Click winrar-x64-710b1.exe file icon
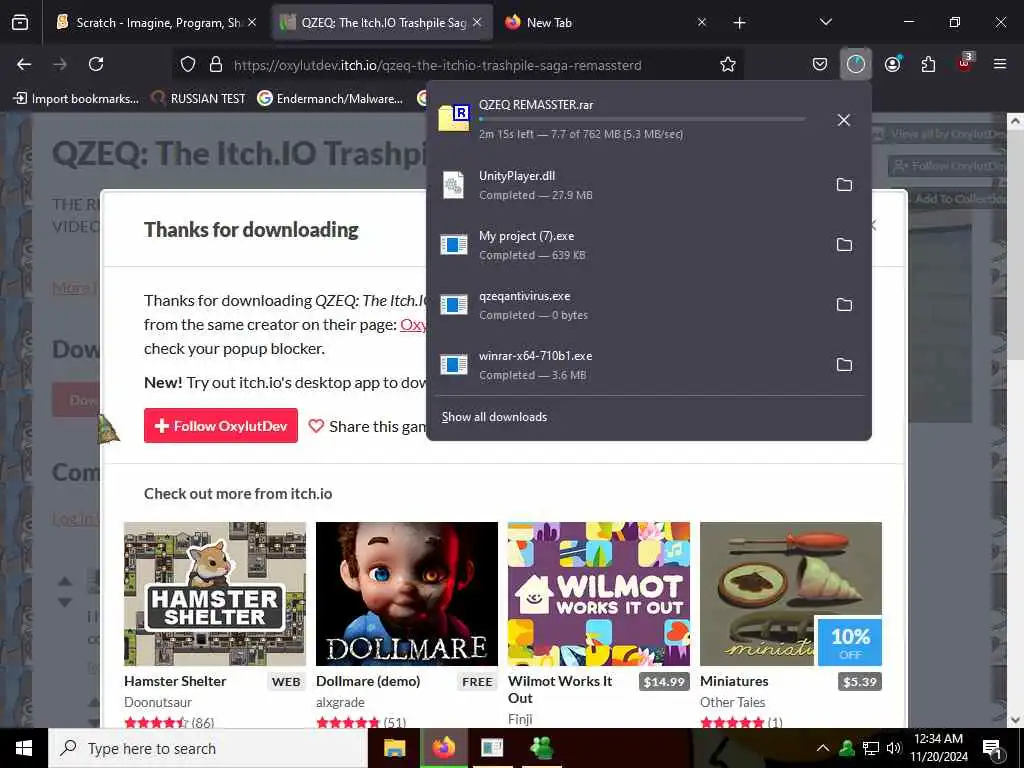 pyautogui.click(x=454, y=364)
